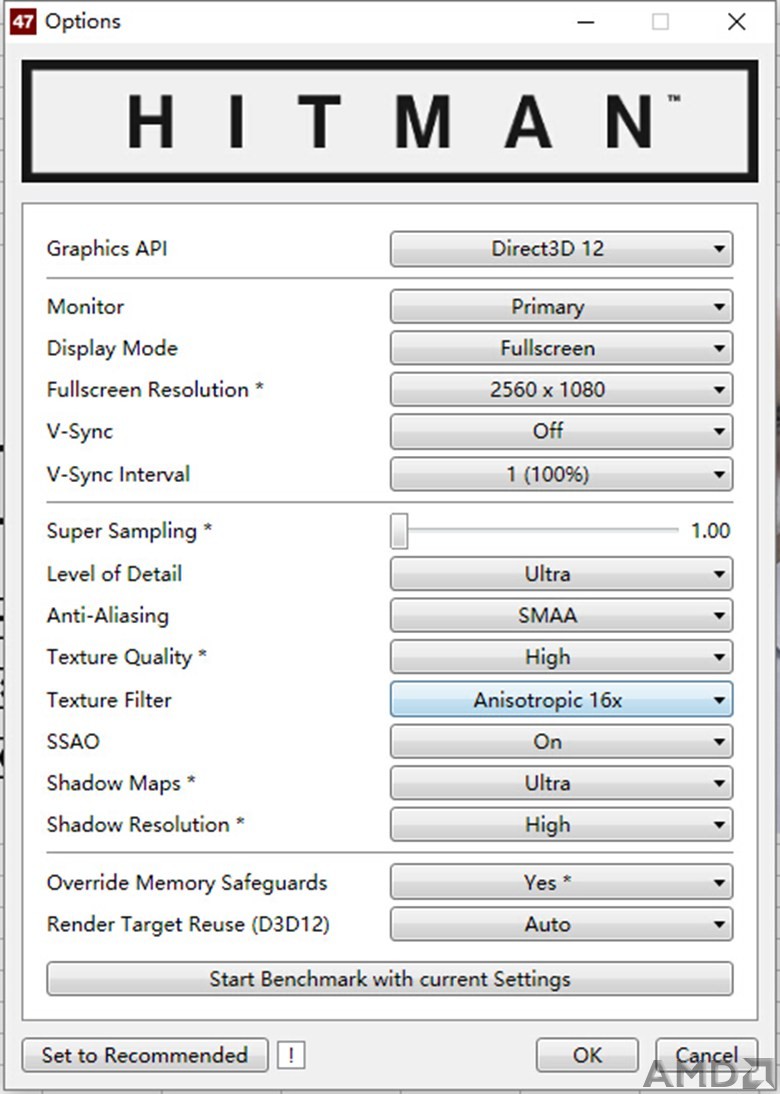This screenshot has height=1094, width=780.
Task: Open Override Memory Safeguards dropdown
Action: click(x=561, y=883)
